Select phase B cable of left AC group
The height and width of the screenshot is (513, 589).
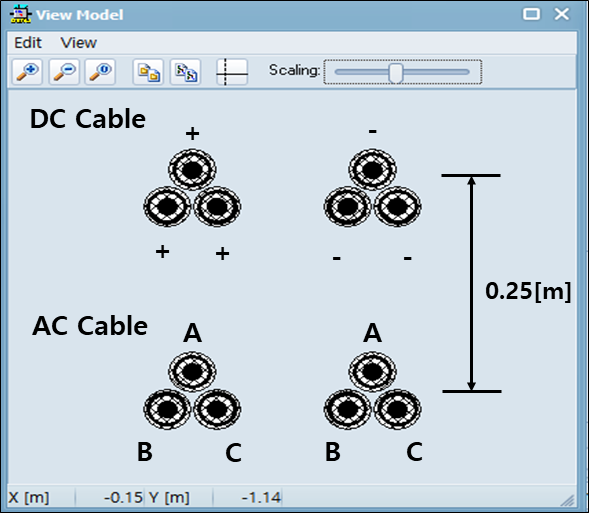click(x=168, y=409)
